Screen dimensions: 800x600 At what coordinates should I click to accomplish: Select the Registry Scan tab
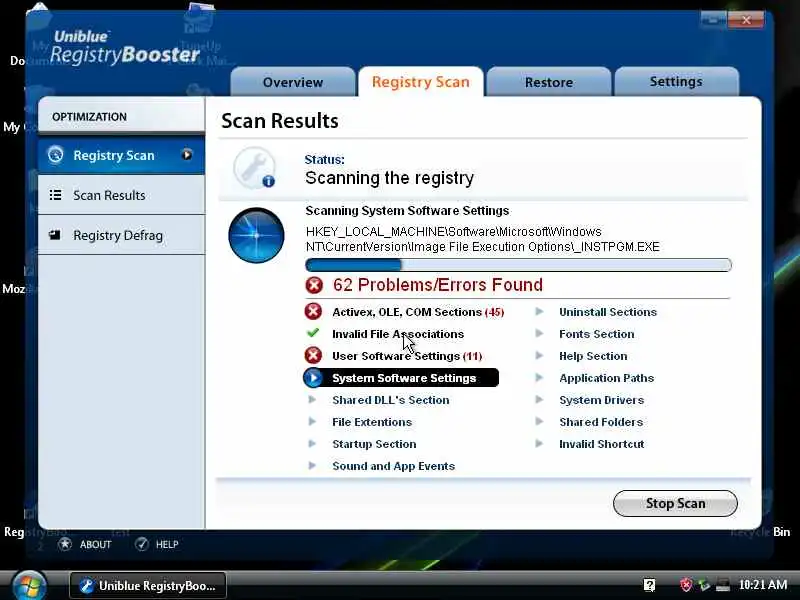coord(421,82)
